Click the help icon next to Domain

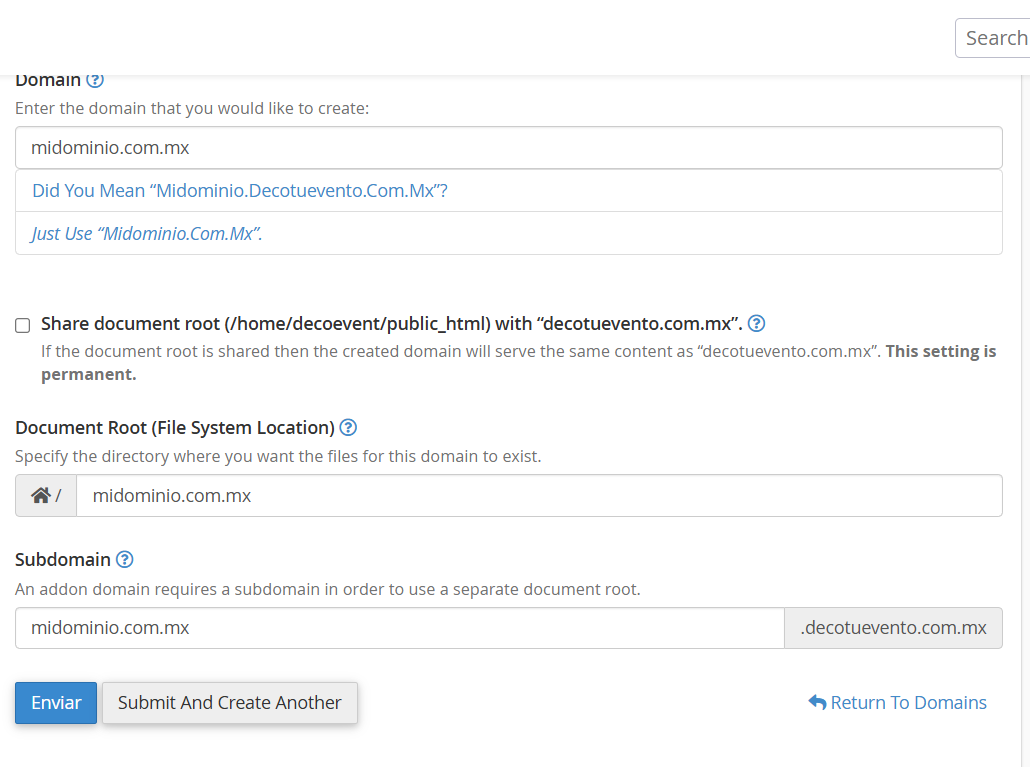pos(95,80)
